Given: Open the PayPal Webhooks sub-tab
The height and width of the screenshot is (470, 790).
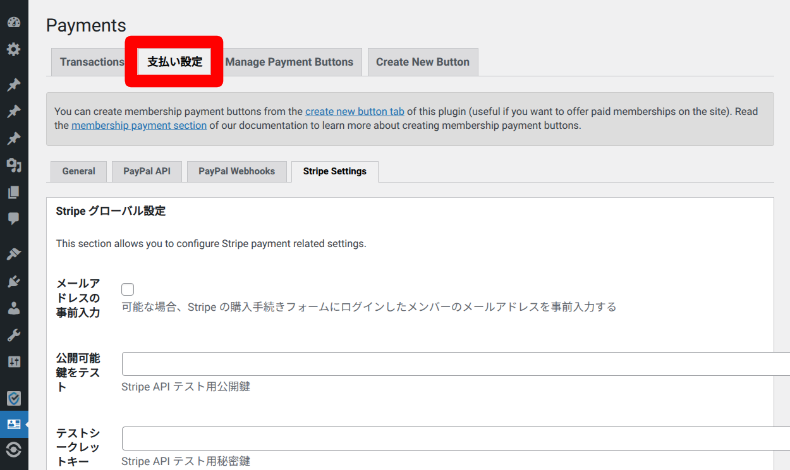Looking at the screenshot, I should point(237,171).
